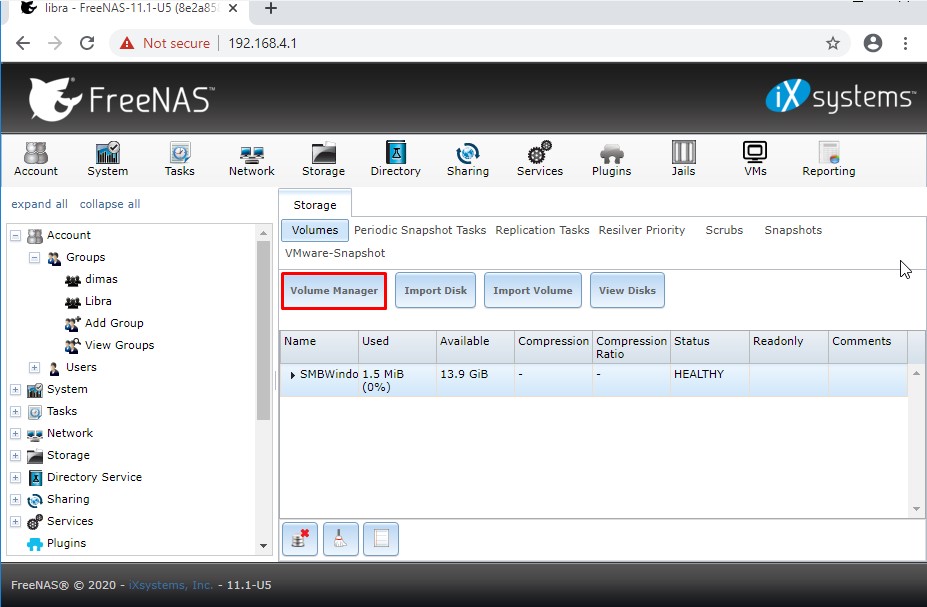Expand the Storage tree node
Viewport: 927px width, 607px height.
(15, 456)
